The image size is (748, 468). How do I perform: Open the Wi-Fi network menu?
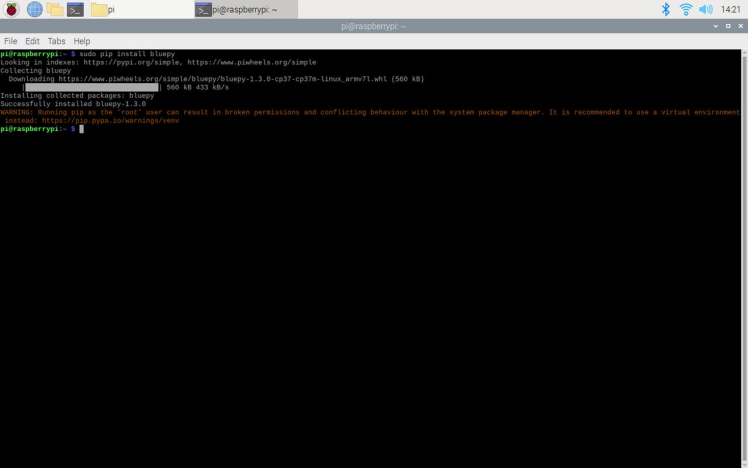click(686, 9)
